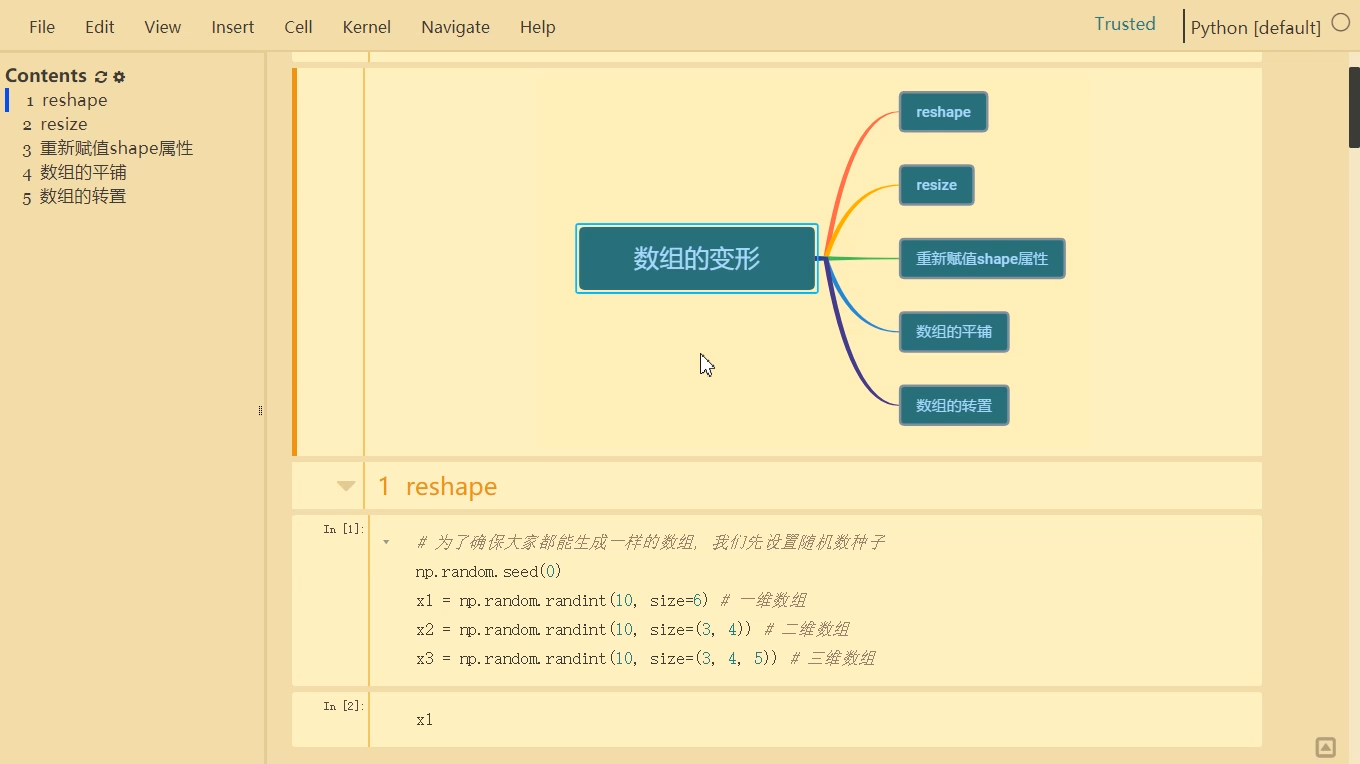This screenshot has width=1360, height=764.
Task: Click the '1 reshape' heading text
Action: tap(437, 487)
